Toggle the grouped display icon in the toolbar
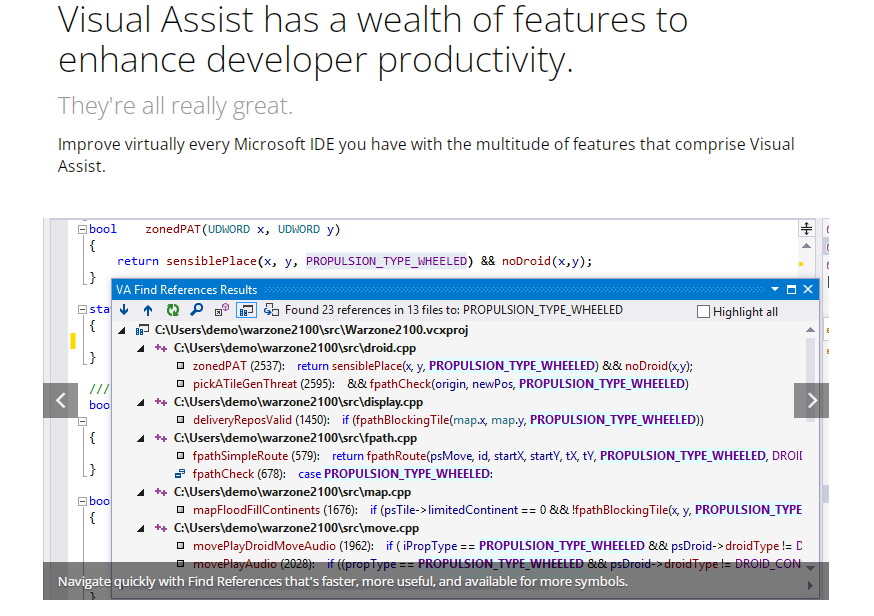Image resolution: width=874 pixels, height=616 pixels. click(246, 309)
